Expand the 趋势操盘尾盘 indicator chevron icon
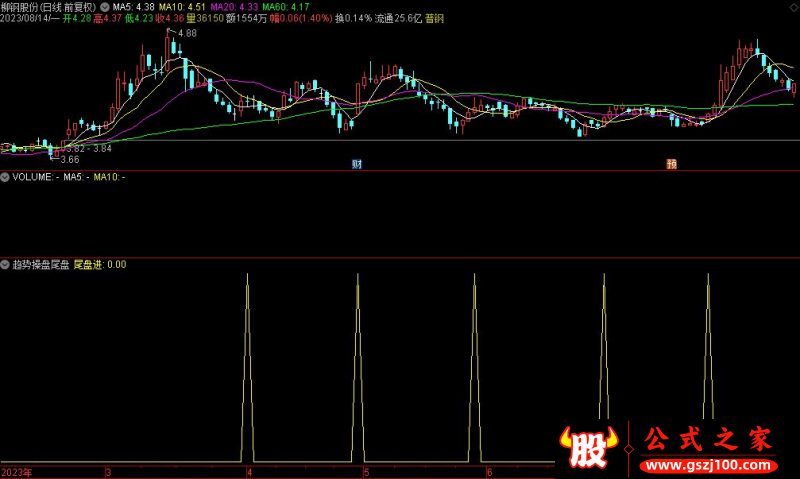 5,264
